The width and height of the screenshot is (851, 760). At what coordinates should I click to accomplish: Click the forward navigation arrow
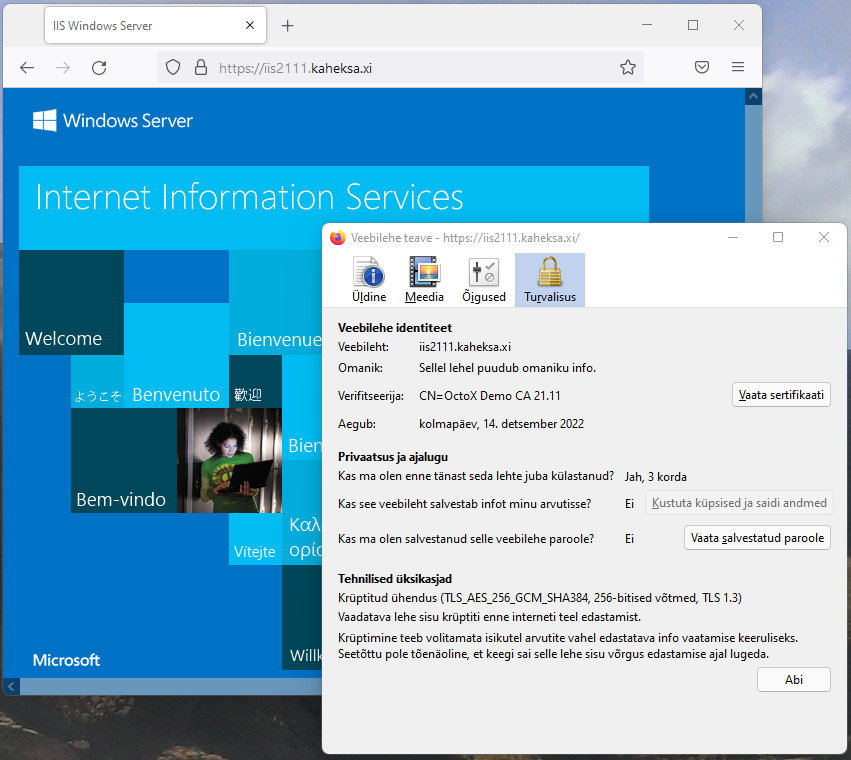(x=62, y=67)
